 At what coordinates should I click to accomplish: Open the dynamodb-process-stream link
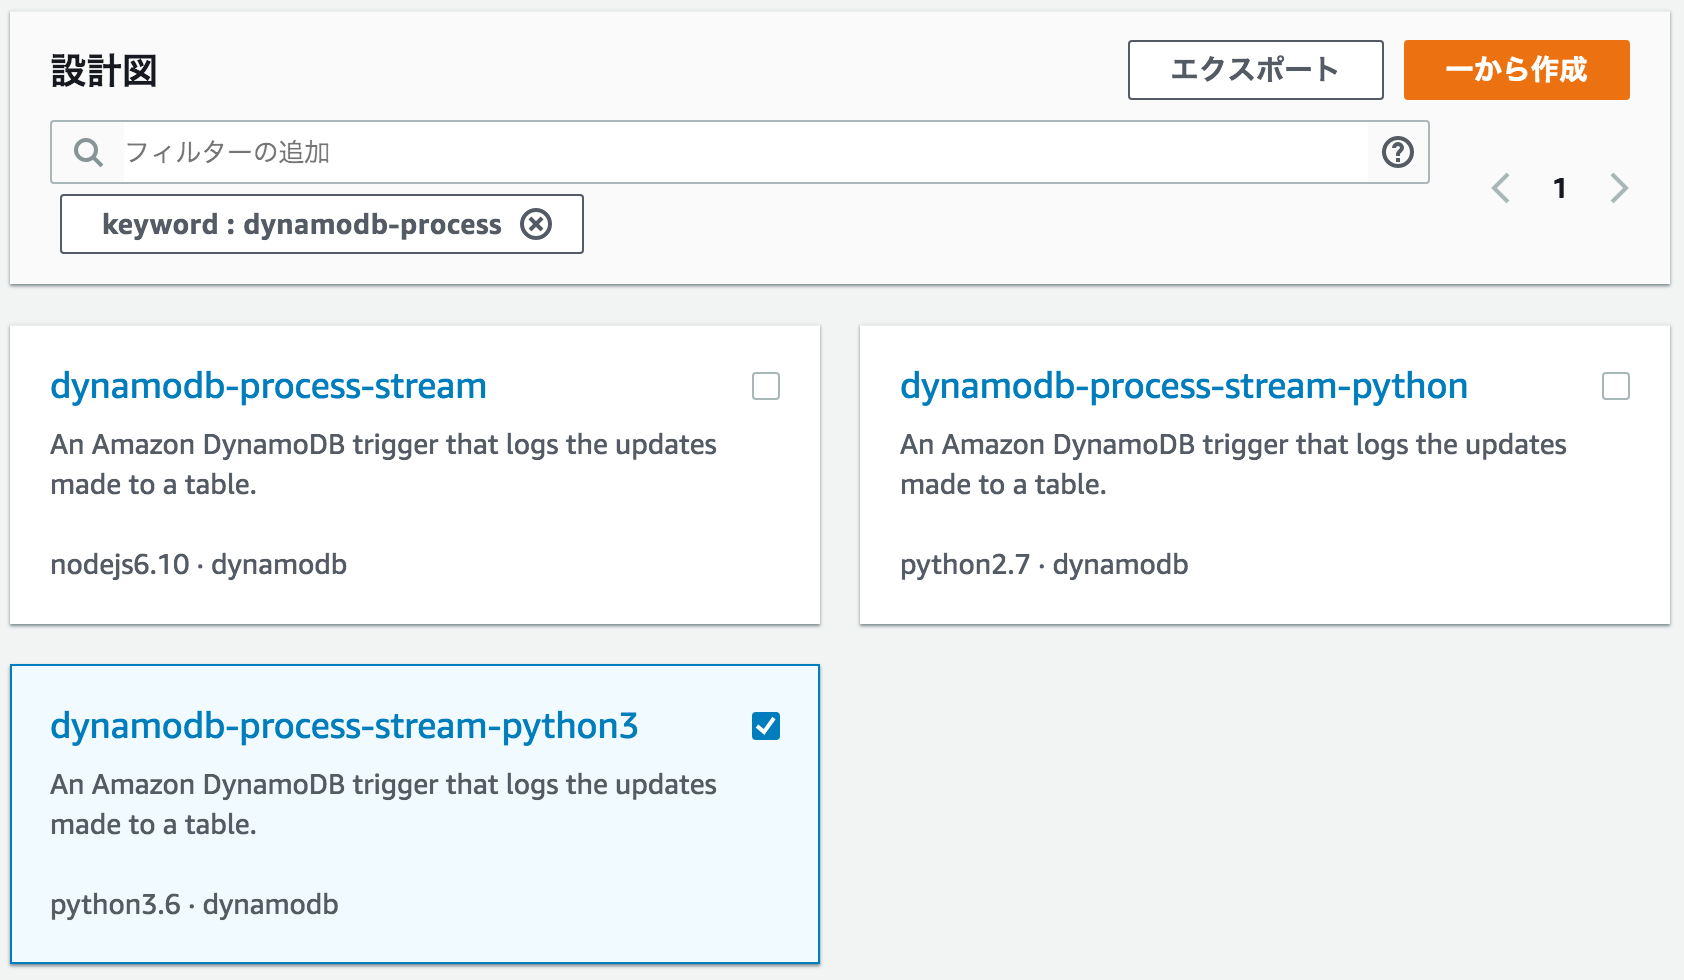(268, 386)
